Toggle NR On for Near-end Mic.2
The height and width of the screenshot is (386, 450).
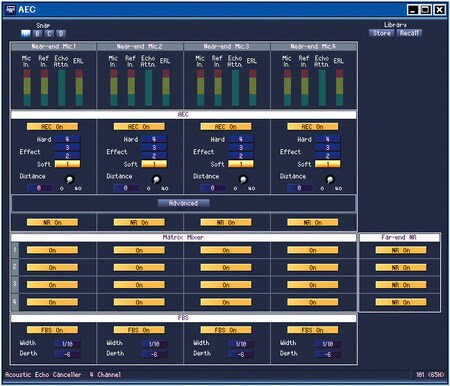139,222
